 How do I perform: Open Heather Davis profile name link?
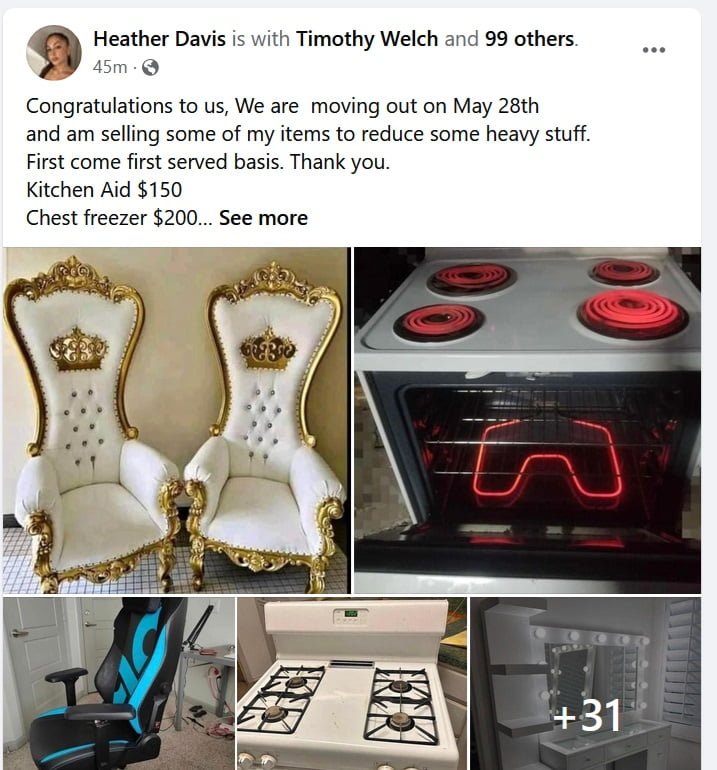coord(160,39)
